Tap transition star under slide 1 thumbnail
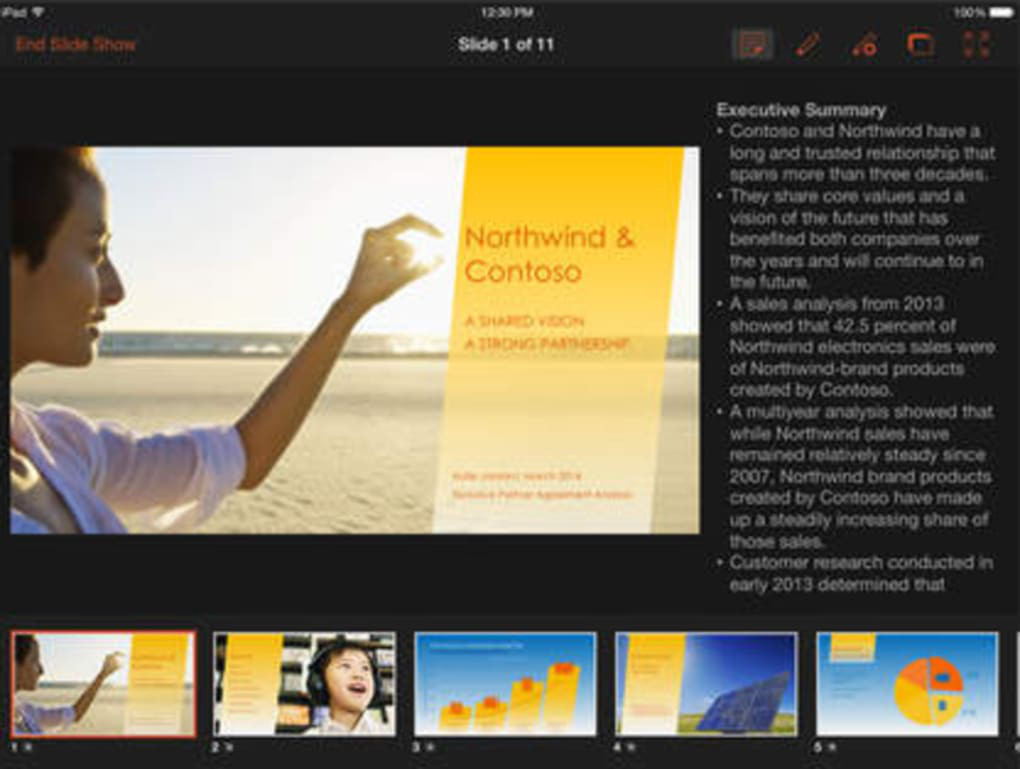 pos(27,748)
